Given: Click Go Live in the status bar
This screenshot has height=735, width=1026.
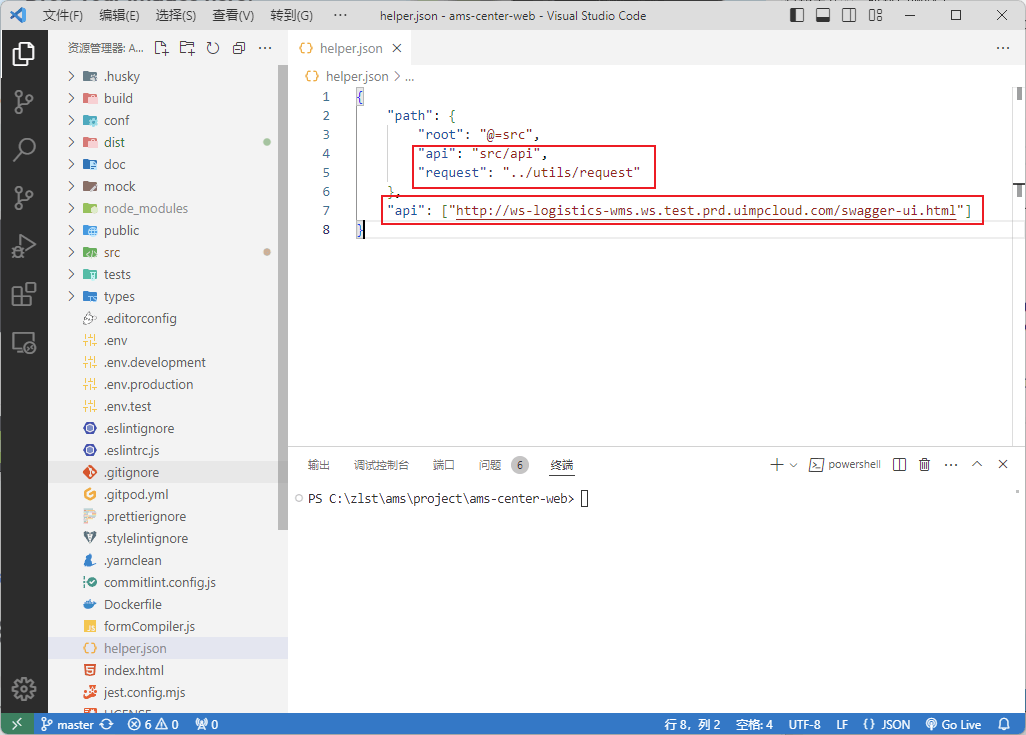Looking at the screenshot, I should (953, 723).
